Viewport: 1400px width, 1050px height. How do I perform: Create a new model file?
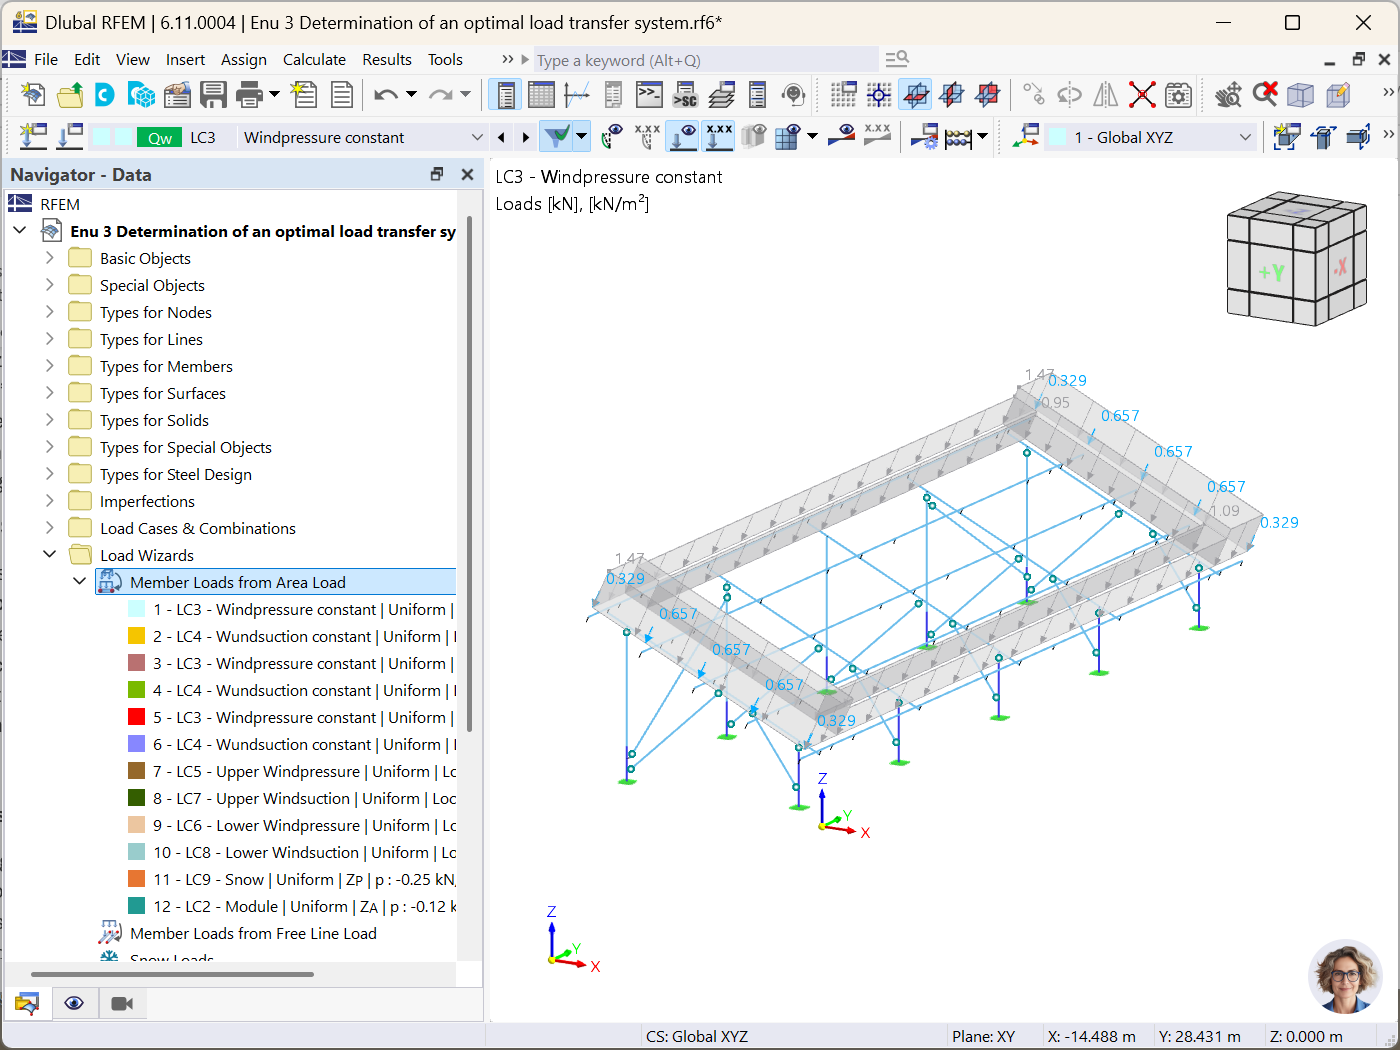click(32, 94)
